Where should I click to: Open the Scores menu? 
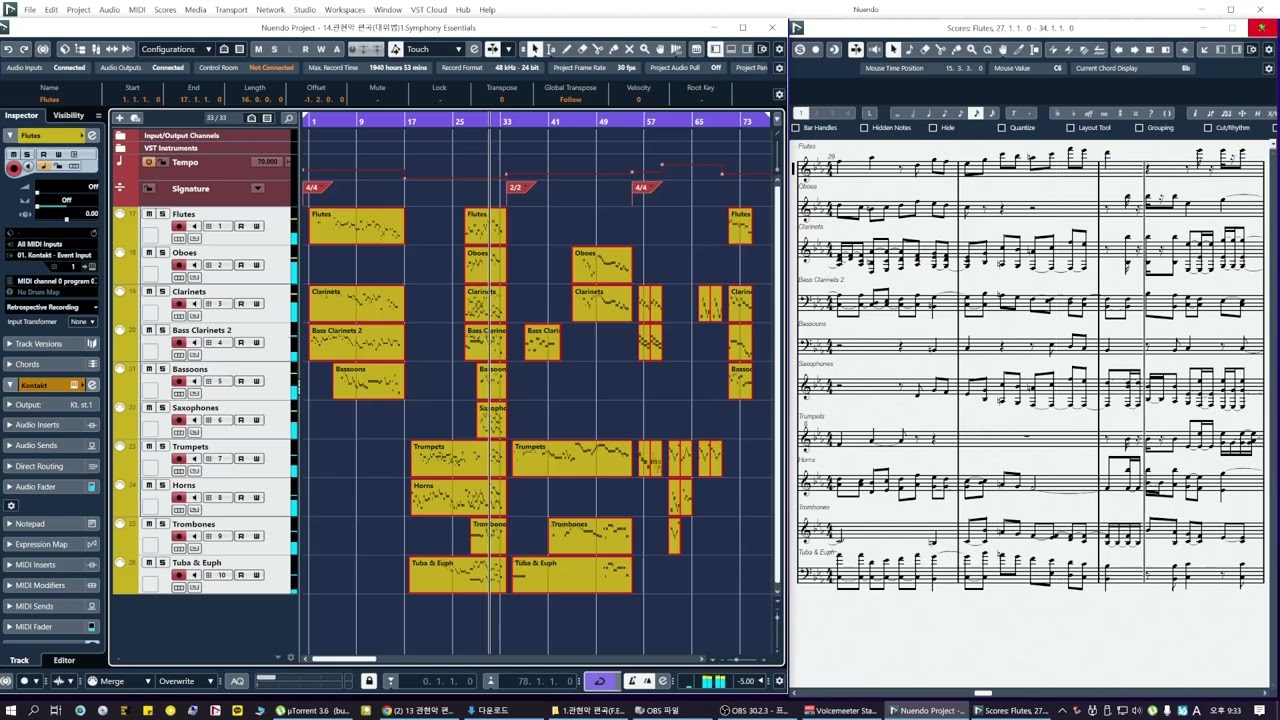165,10
